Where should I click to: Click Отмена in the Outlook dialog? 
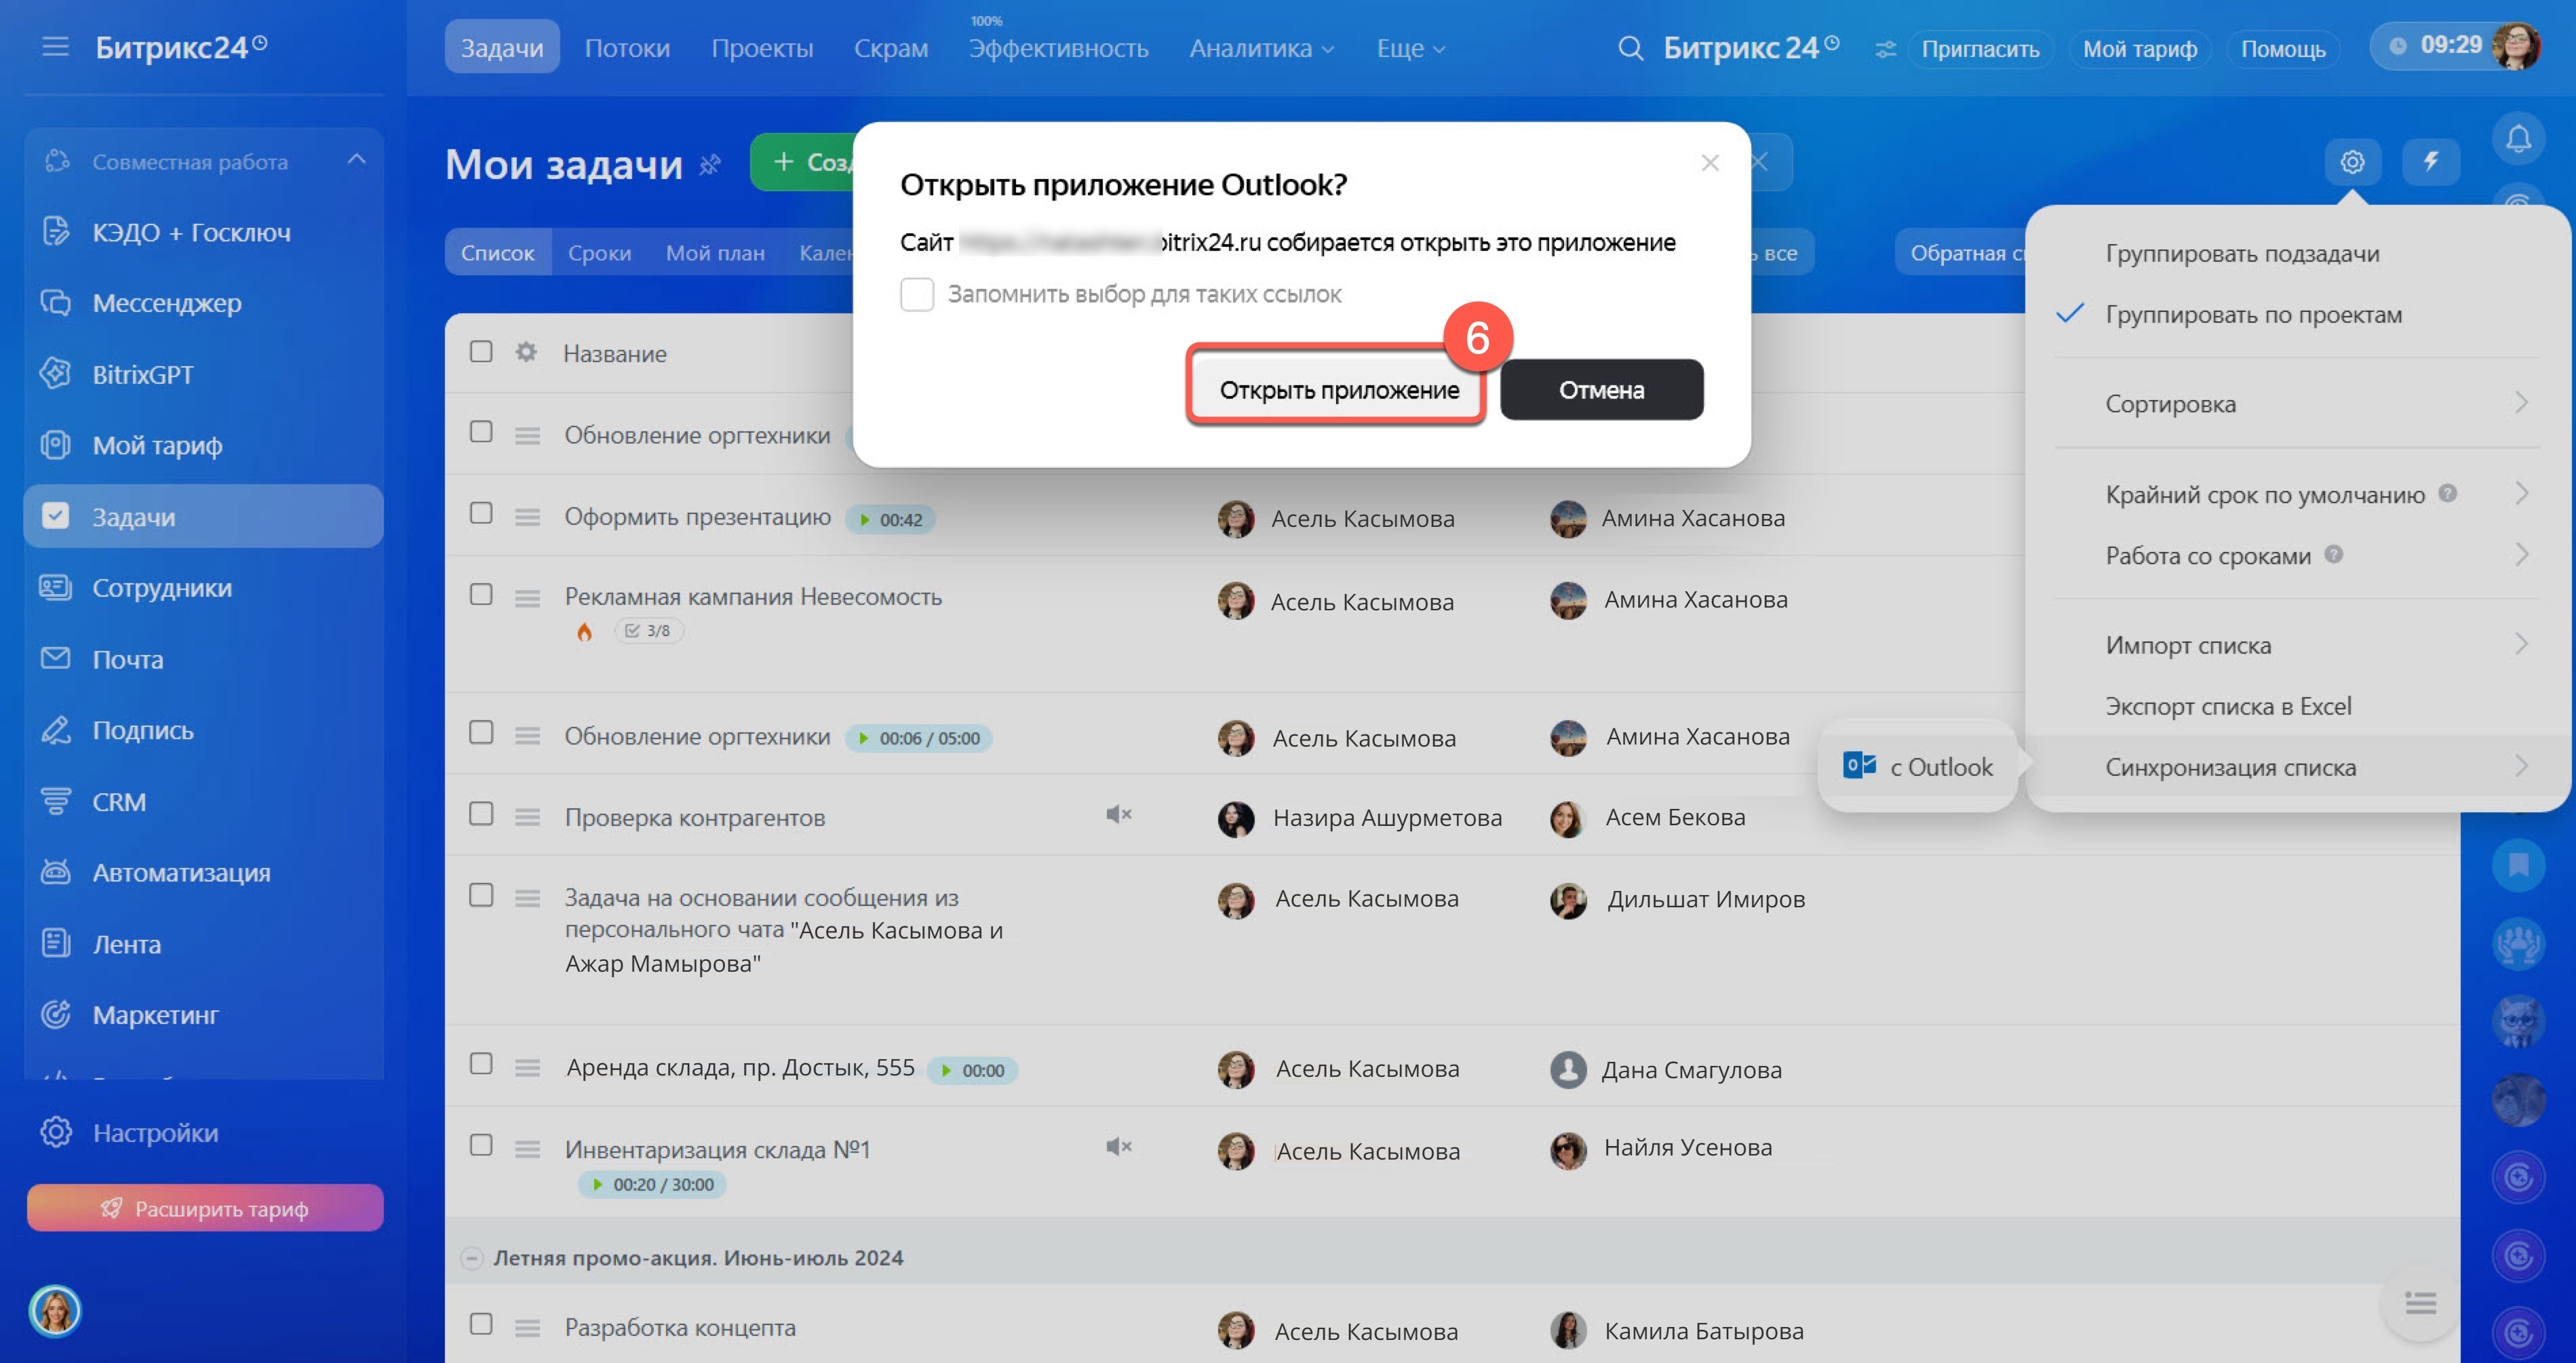[1601, 390]
